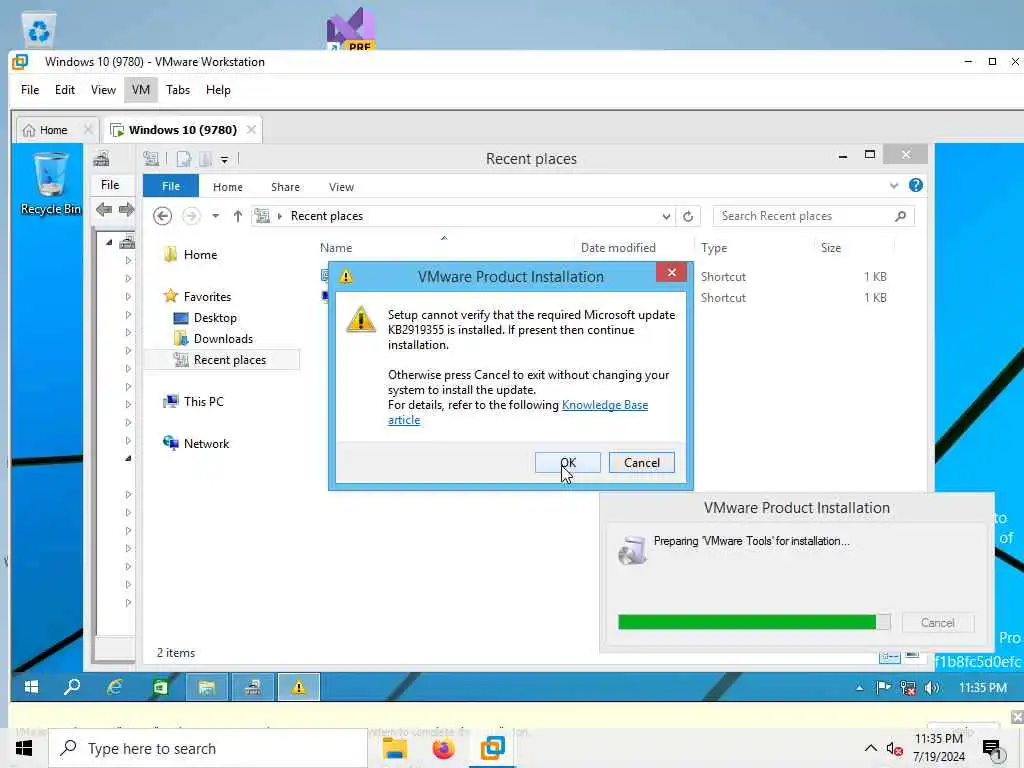Screen dimensions: 1024x768
Task: Open the View menu in VMware Workstation
Action: pos(103,90)
